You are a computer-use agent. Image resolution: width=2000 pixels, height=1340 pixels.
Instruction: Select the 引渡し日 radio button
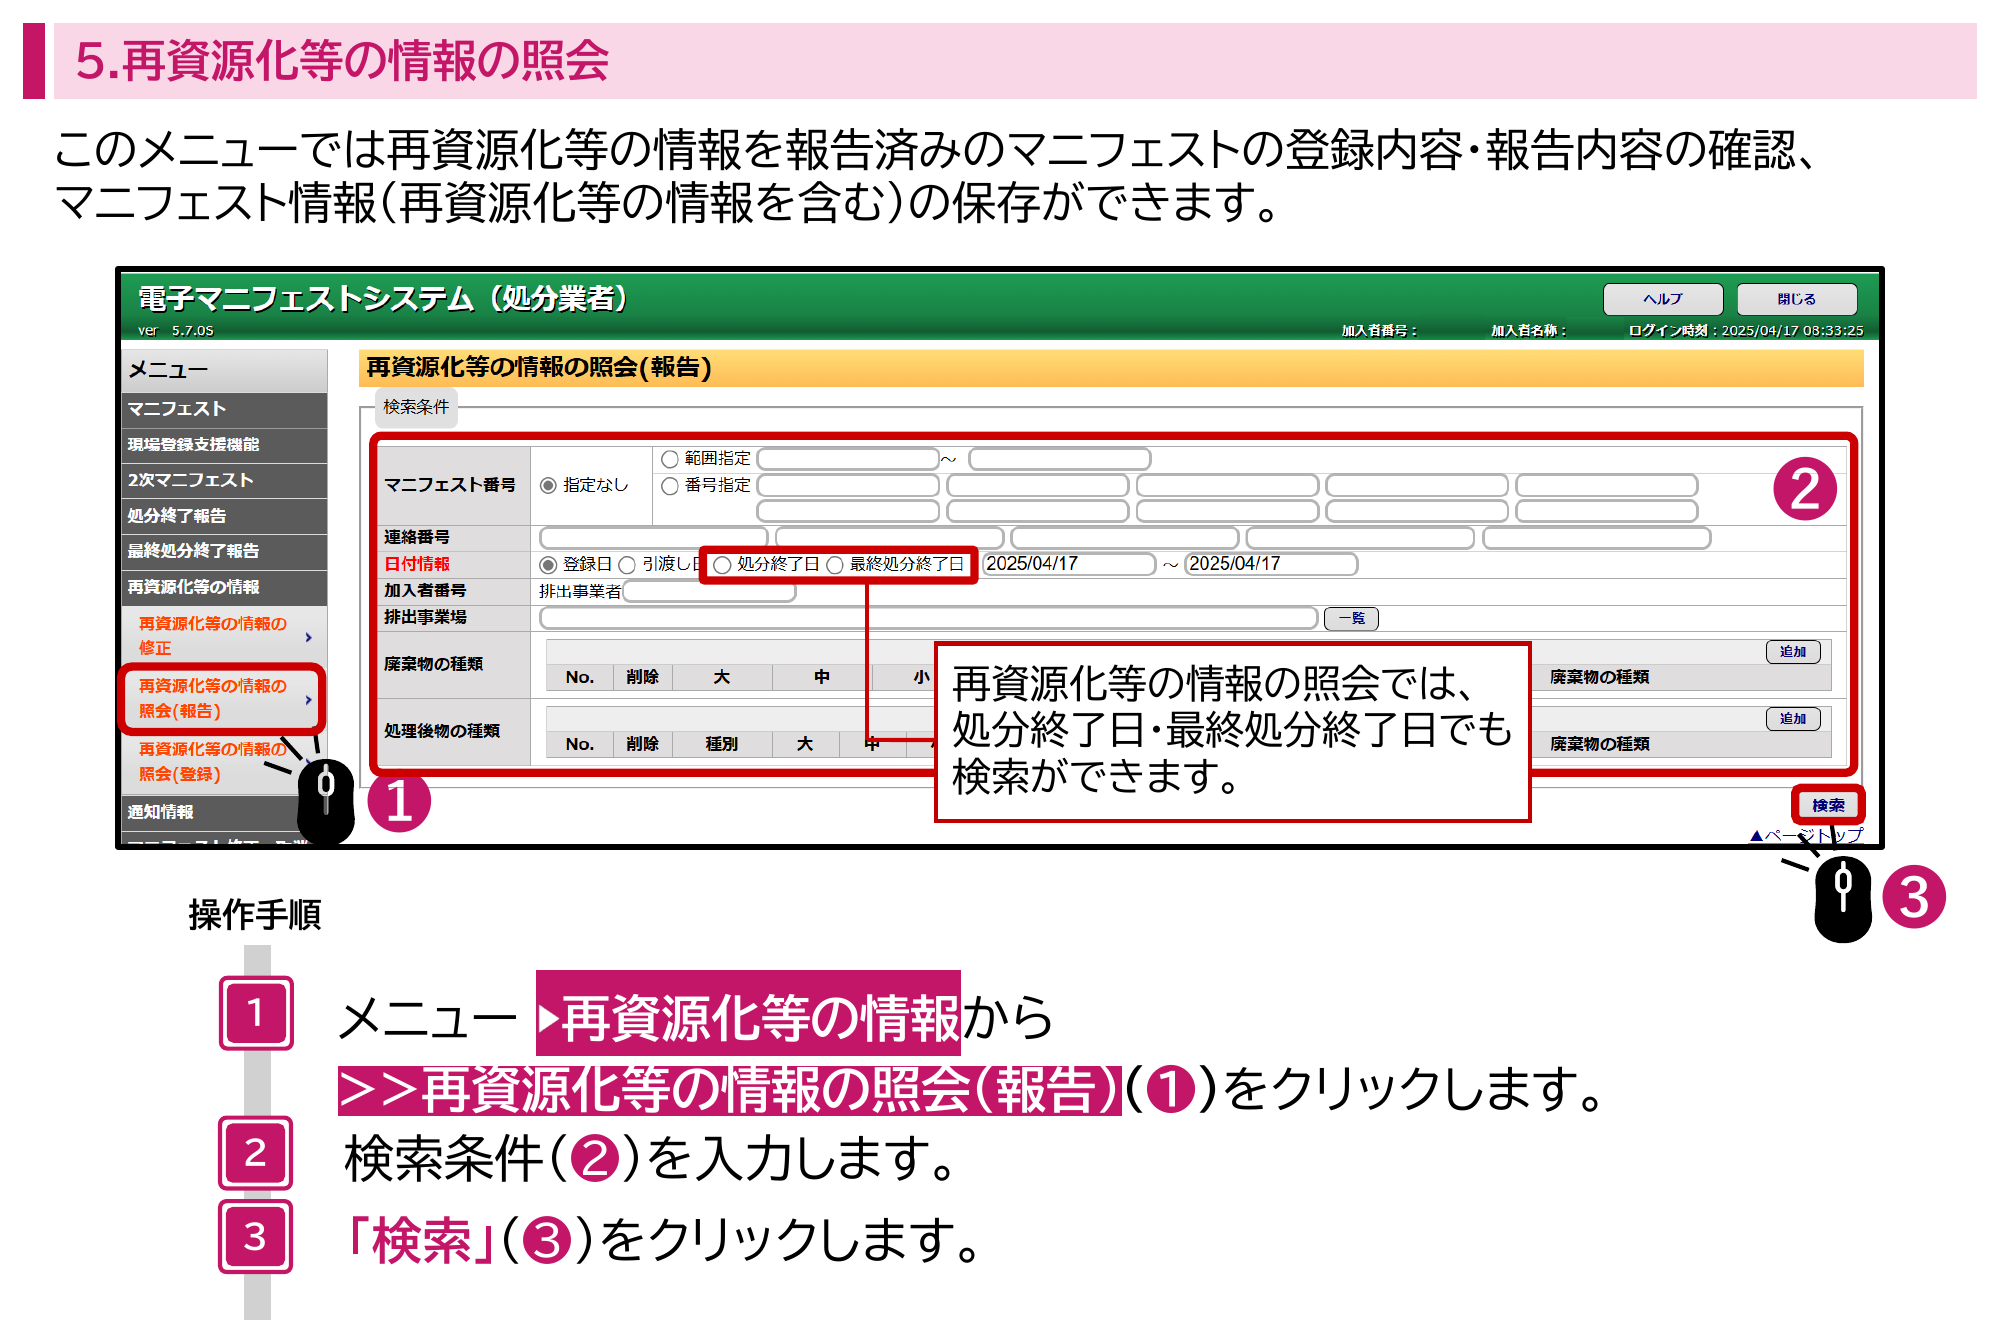click(627, 565)
